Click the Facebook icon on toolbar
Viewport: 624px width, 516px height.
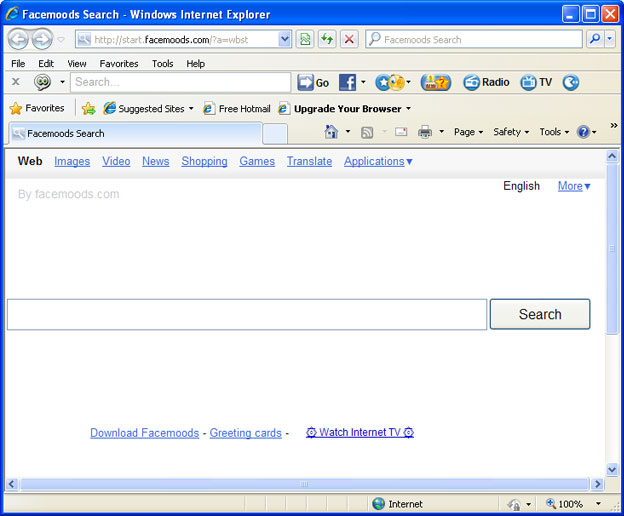tap(347, 82)
